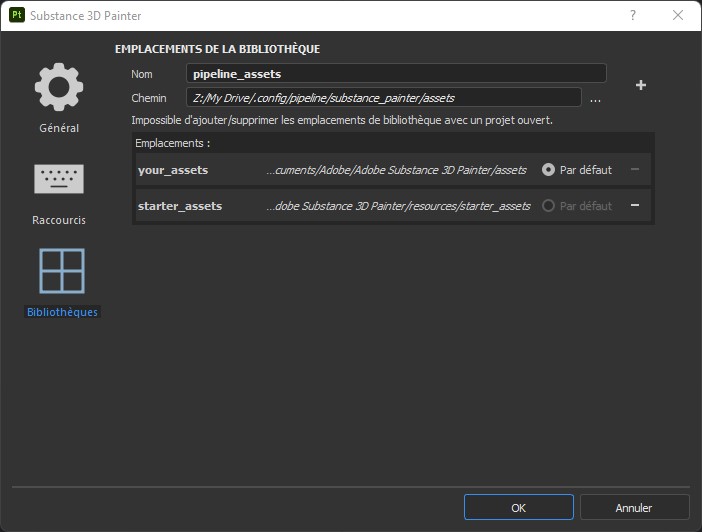Switch to the Général tab label
Image resolution: width=702 pixels, height=532 pixels.
point(59,128)
